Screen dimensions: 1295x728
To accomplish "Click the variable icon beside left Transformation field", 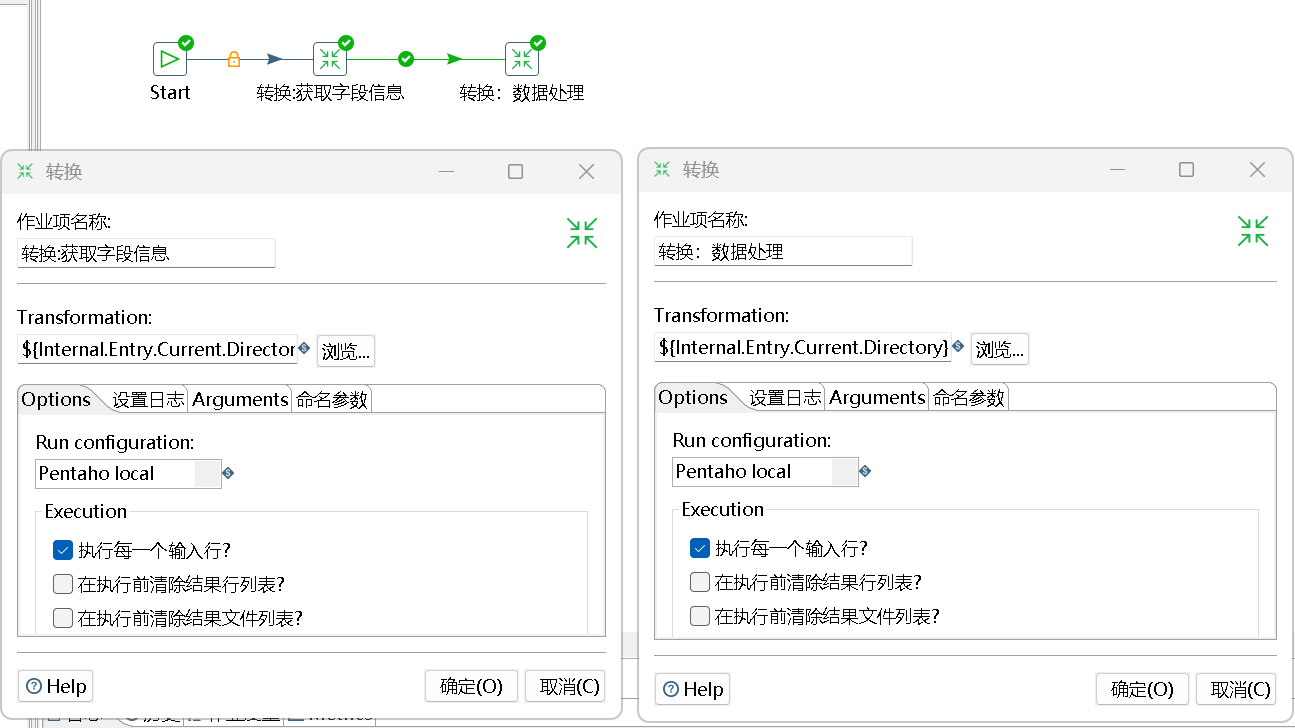I will coord(304,348).
